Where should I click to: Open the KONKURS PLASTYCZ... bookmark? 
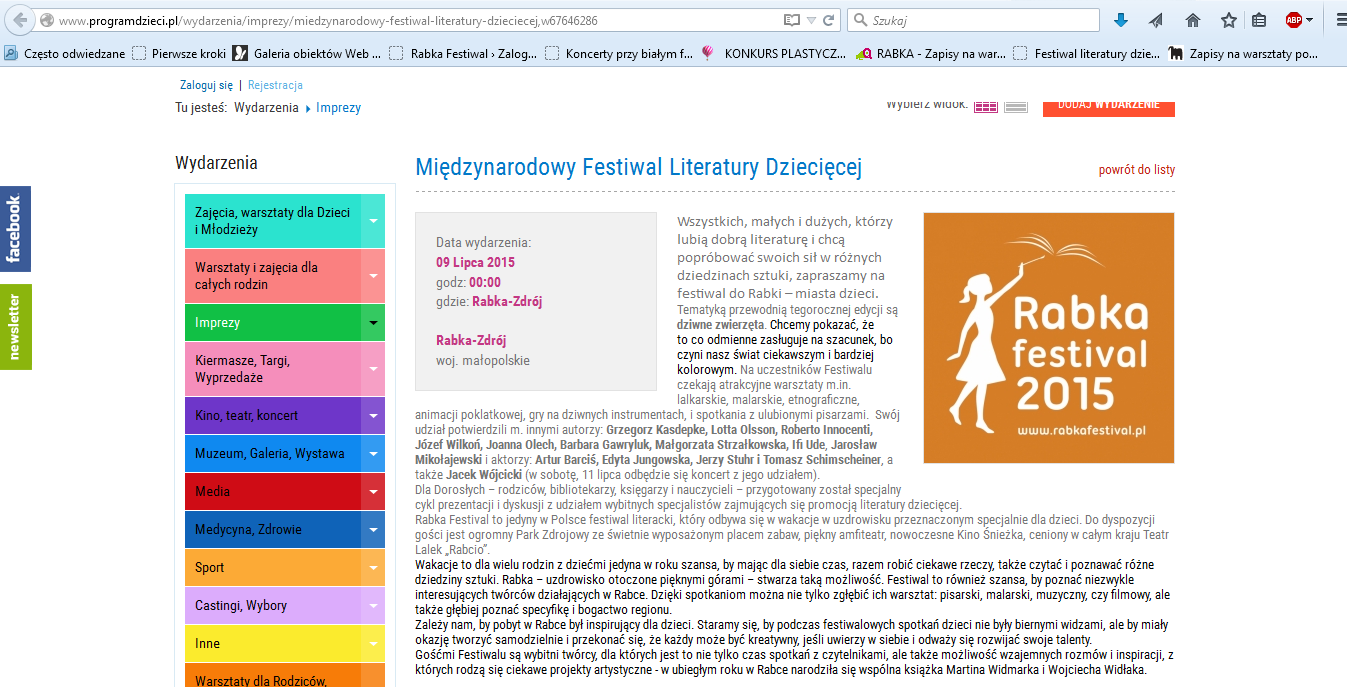point(774,54)
